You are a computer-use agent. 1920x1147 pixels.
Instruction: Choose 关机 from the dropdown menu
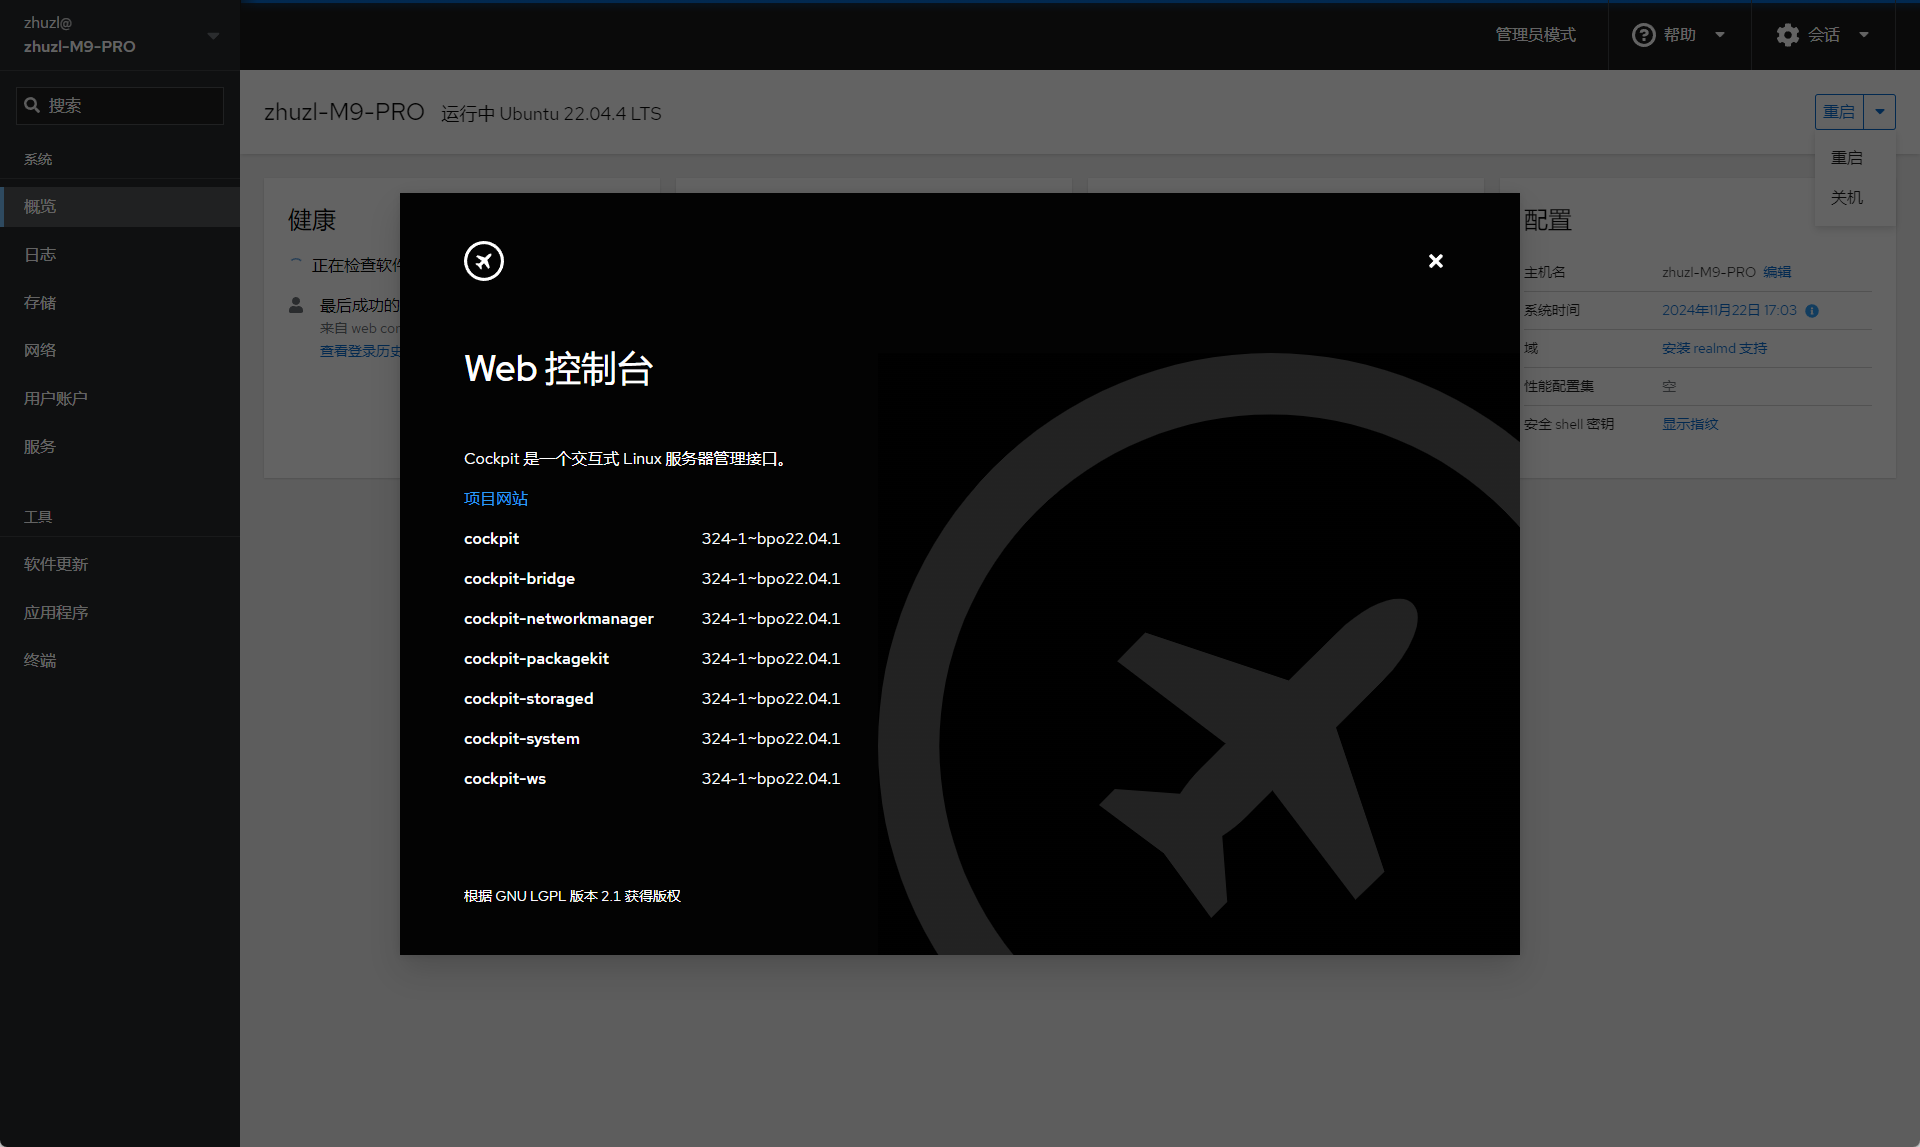pos(1855,198)
